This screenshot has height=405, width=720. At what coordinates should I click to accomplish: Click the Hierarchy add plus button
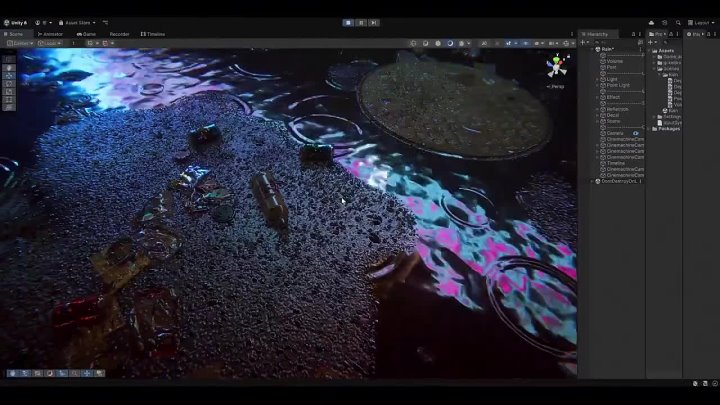(x=583, y=42)
